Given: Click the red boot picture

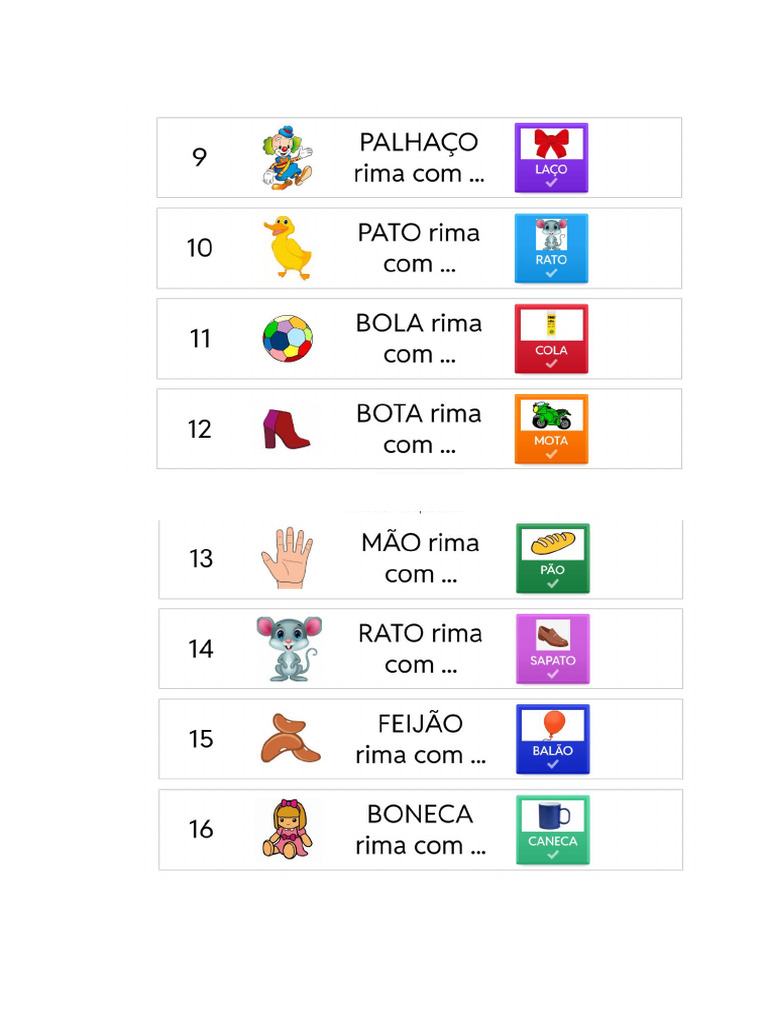Looking at the screenshot, I should [x=286, y=429].
